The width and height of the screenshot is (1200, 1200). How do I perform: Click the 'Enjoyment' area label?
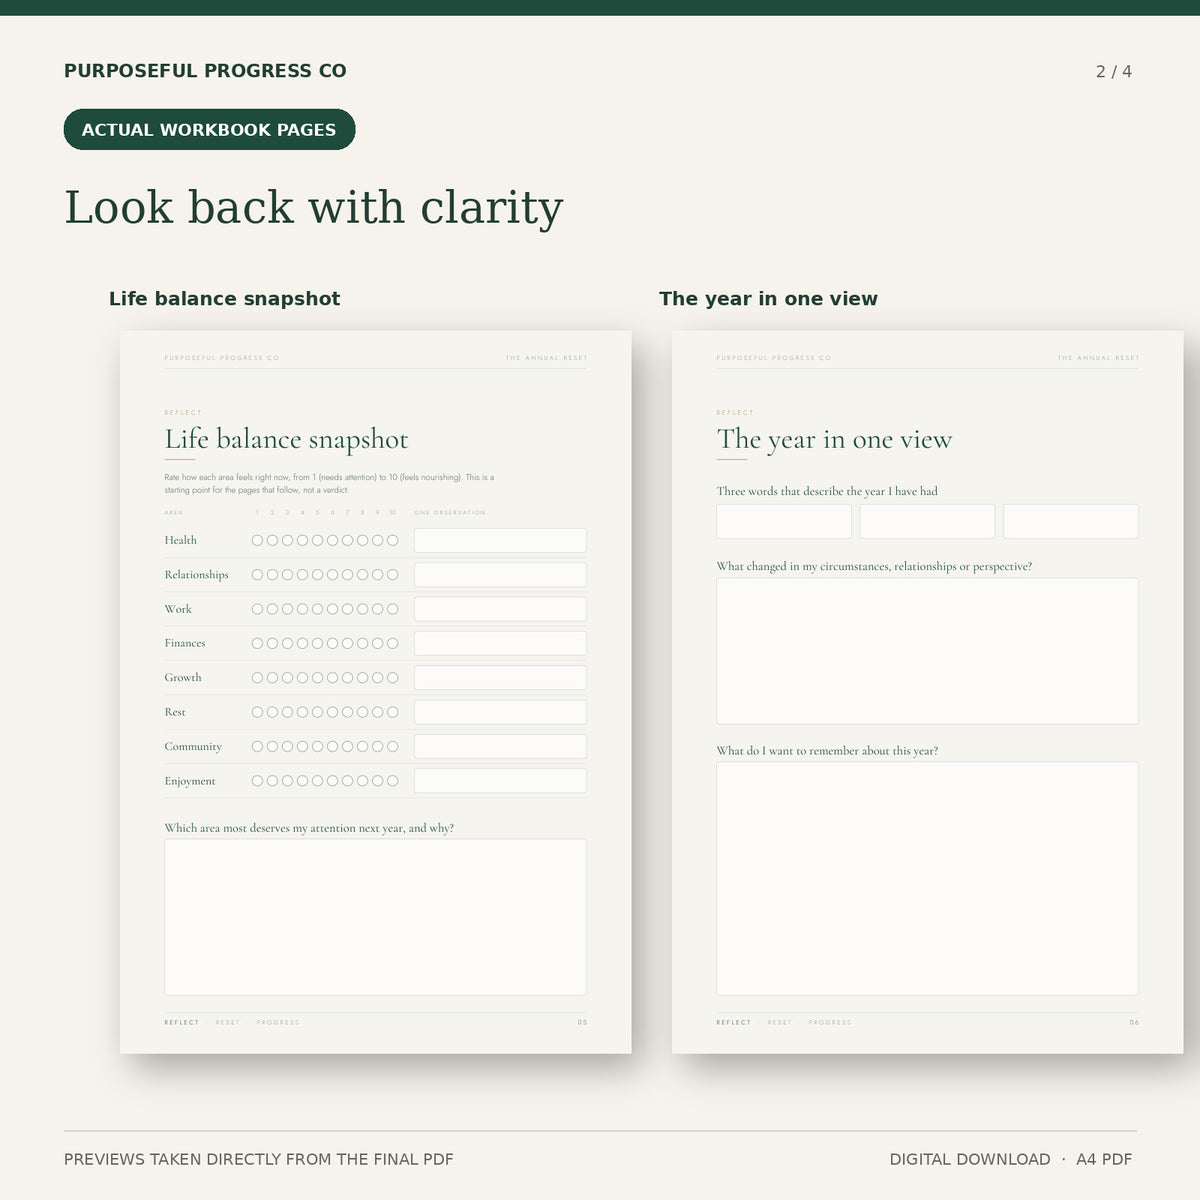190,781
